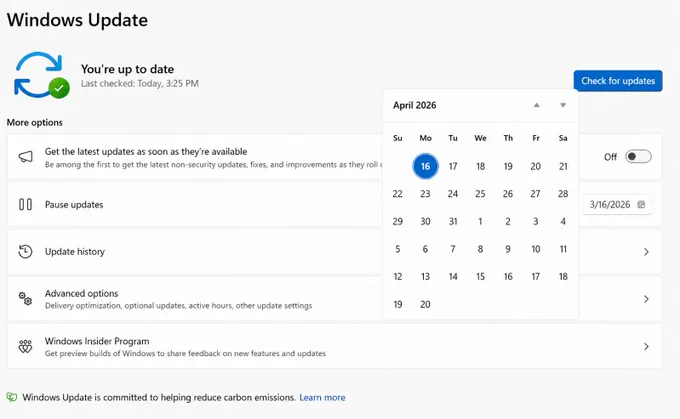Select date 28 in the calendar
This screenshot has width=680, height=419.
click(563, 194)
